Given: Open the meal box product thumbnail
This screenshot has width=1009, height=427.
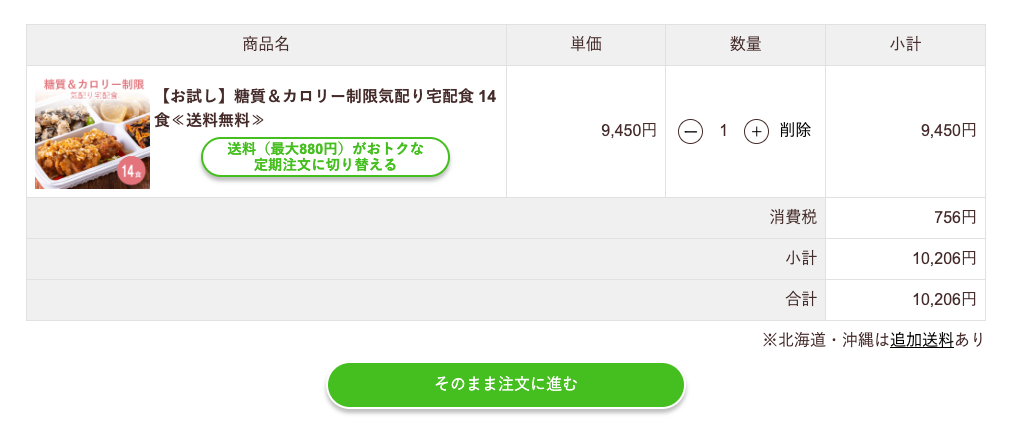Looking at the screenshot, I should (93, 132).
